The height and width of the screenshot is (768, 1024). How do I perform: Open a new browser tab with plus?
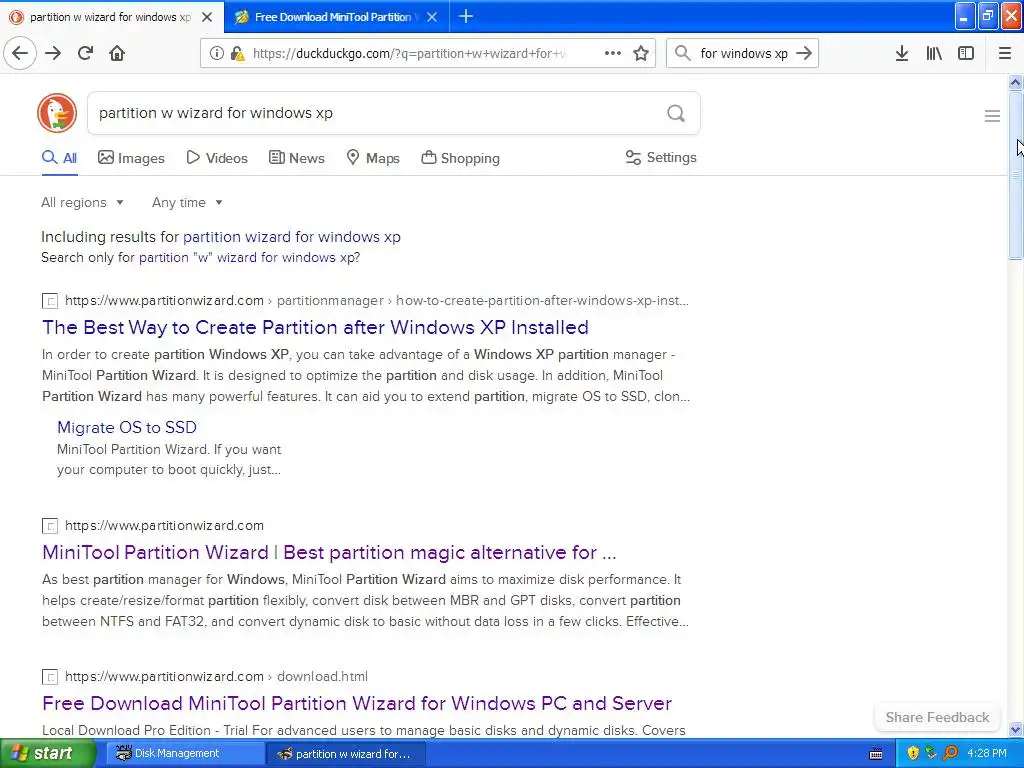click(x=466, y=16)
